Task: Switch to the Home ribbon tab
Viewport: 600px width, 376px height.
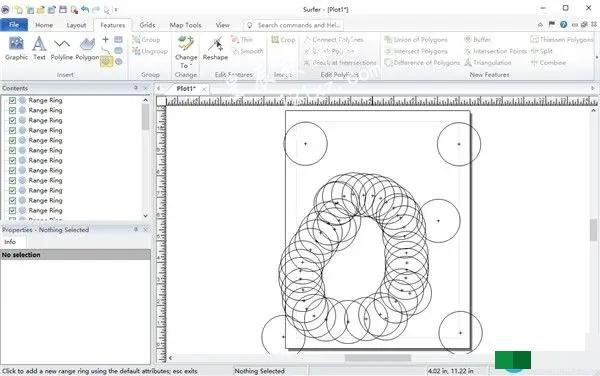Action: [x=44, y=25]
